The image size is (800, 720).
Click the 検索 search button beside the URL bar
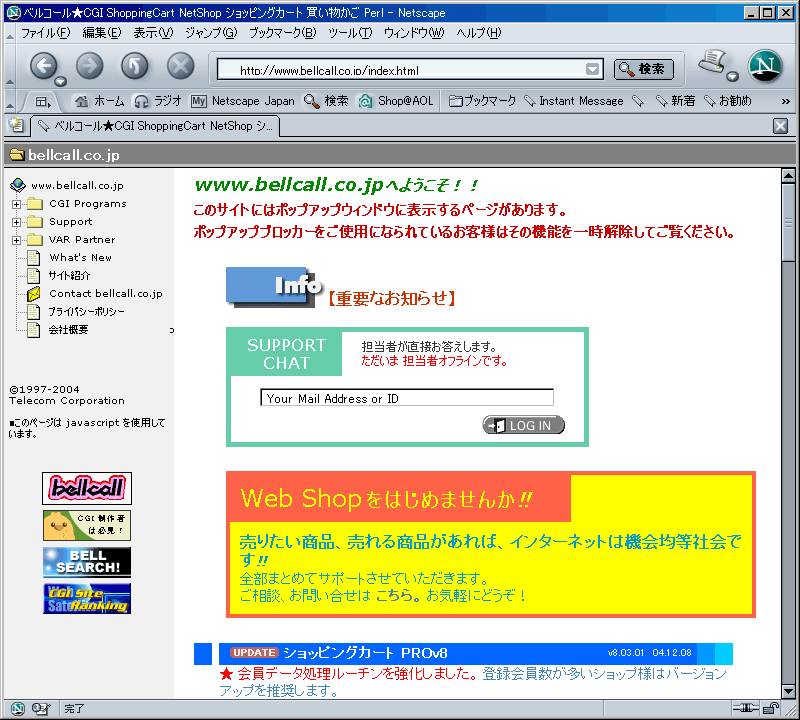[643, 69]
